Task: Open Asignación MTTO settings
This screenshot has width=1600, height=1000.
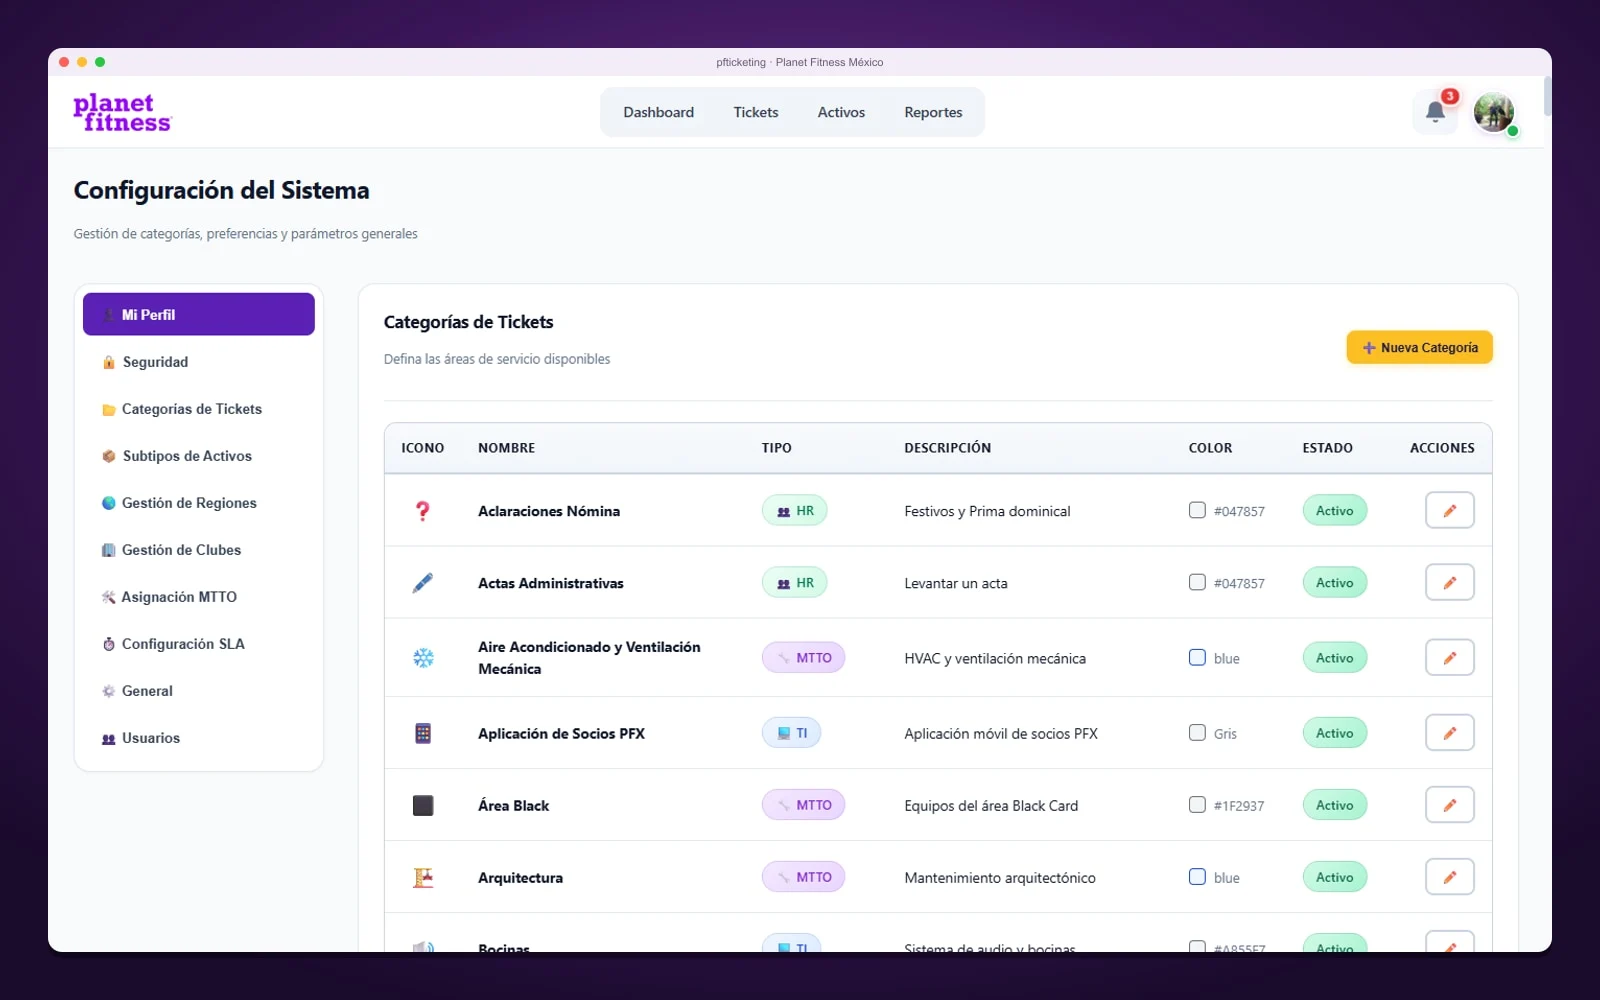Action: [x=199, y=597]
